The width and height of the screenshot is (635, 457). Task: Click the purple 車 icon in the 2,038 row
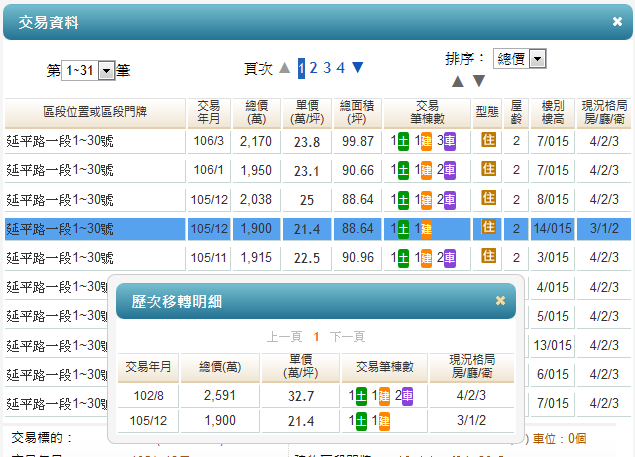coord(450,200)
